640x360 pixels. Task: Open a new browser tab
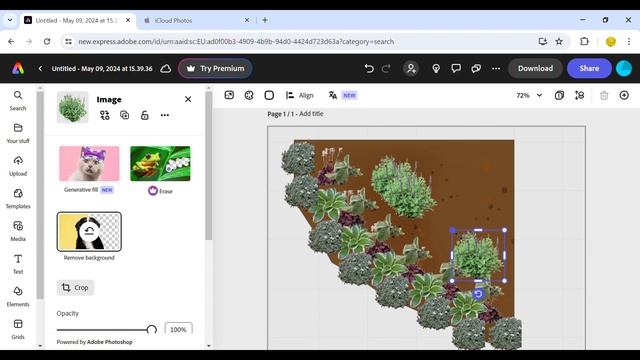pos(265,20)
